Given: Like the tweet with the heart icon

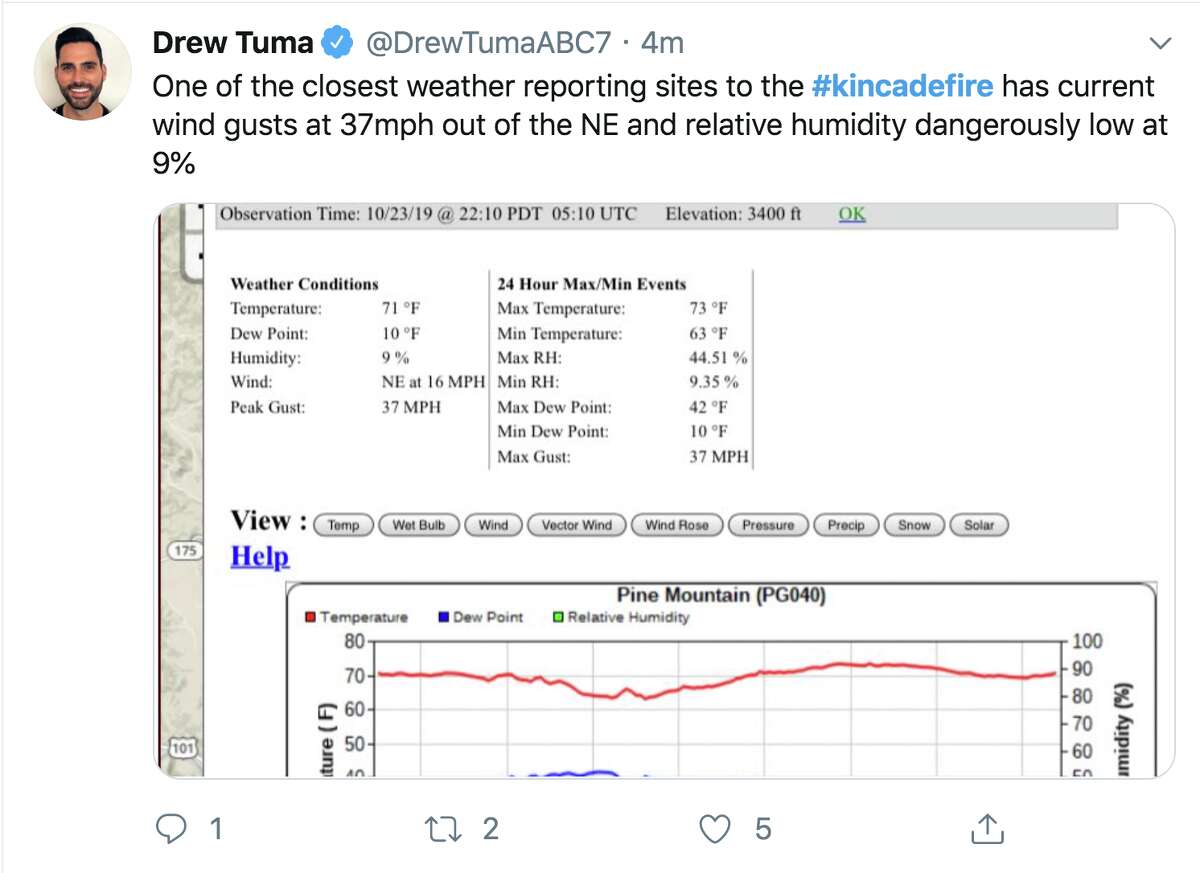Looking at the screenshot, I should point(714,829).
